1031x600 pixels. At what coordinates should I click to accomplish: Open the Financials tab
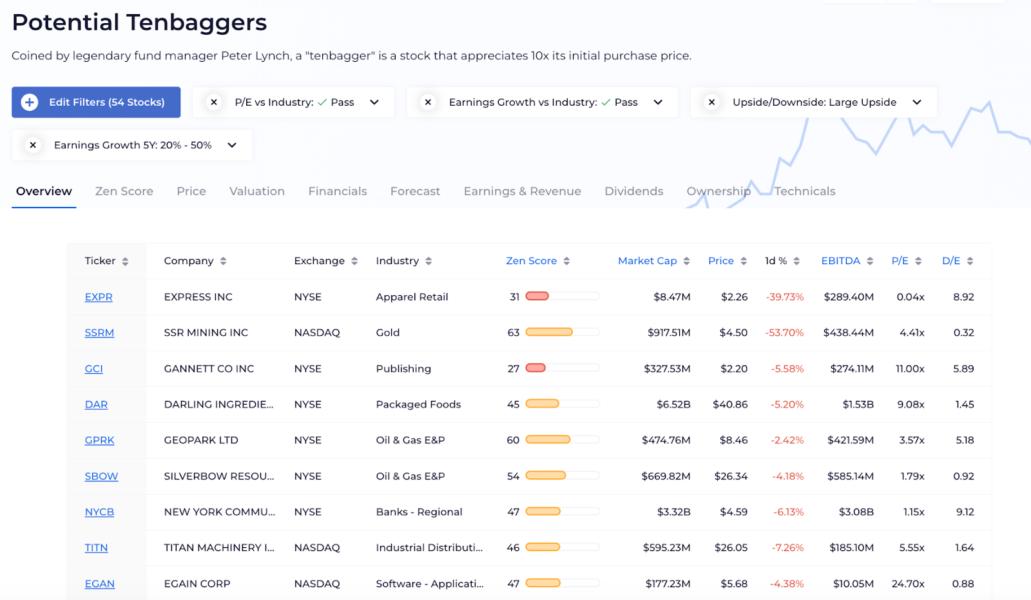[x=337, y=191]
